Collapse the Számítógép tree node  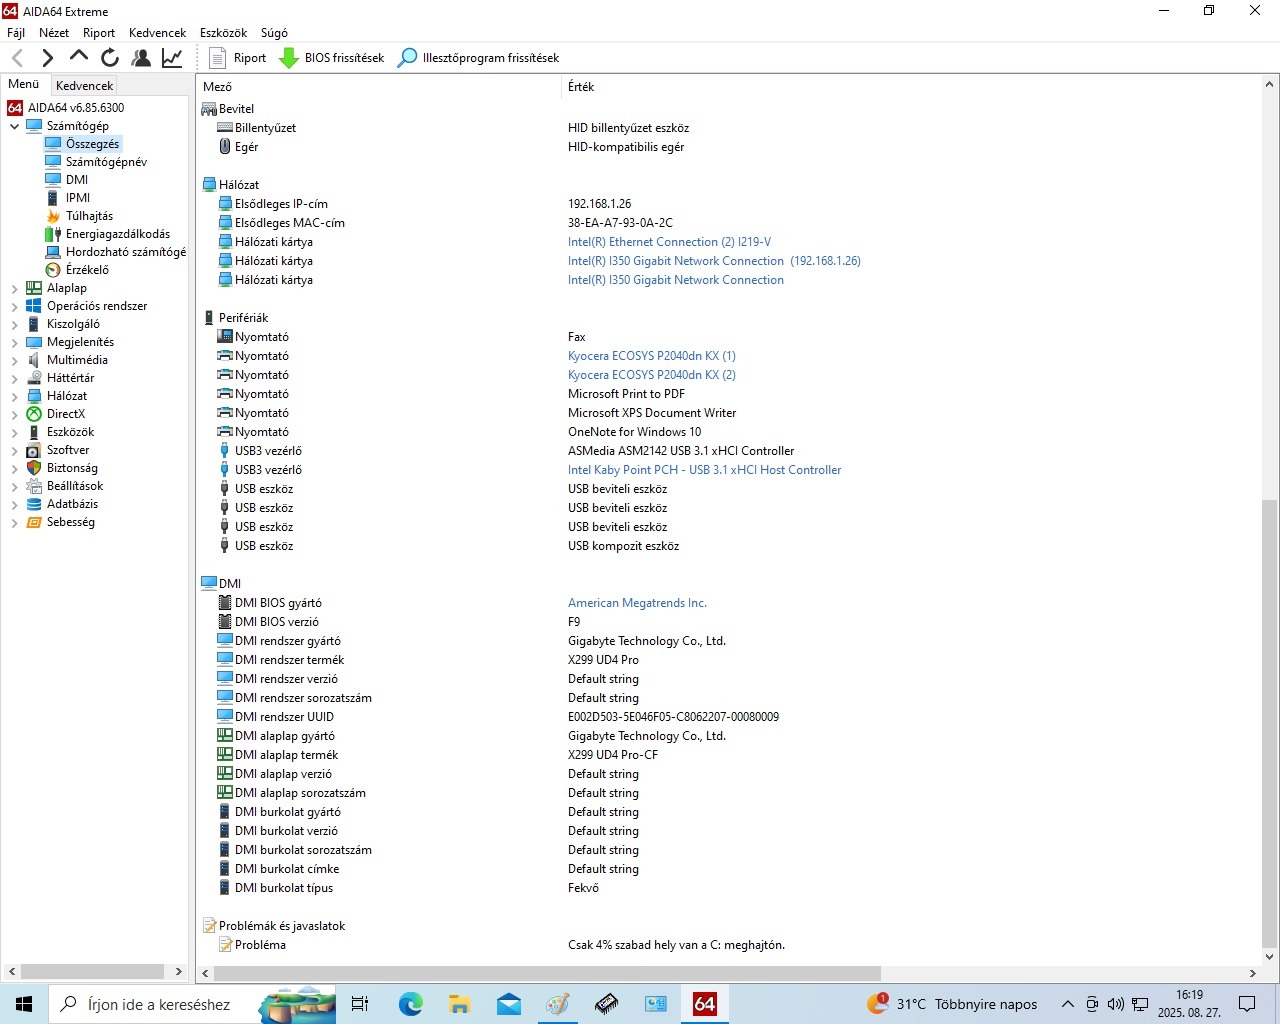pos(14,126)
